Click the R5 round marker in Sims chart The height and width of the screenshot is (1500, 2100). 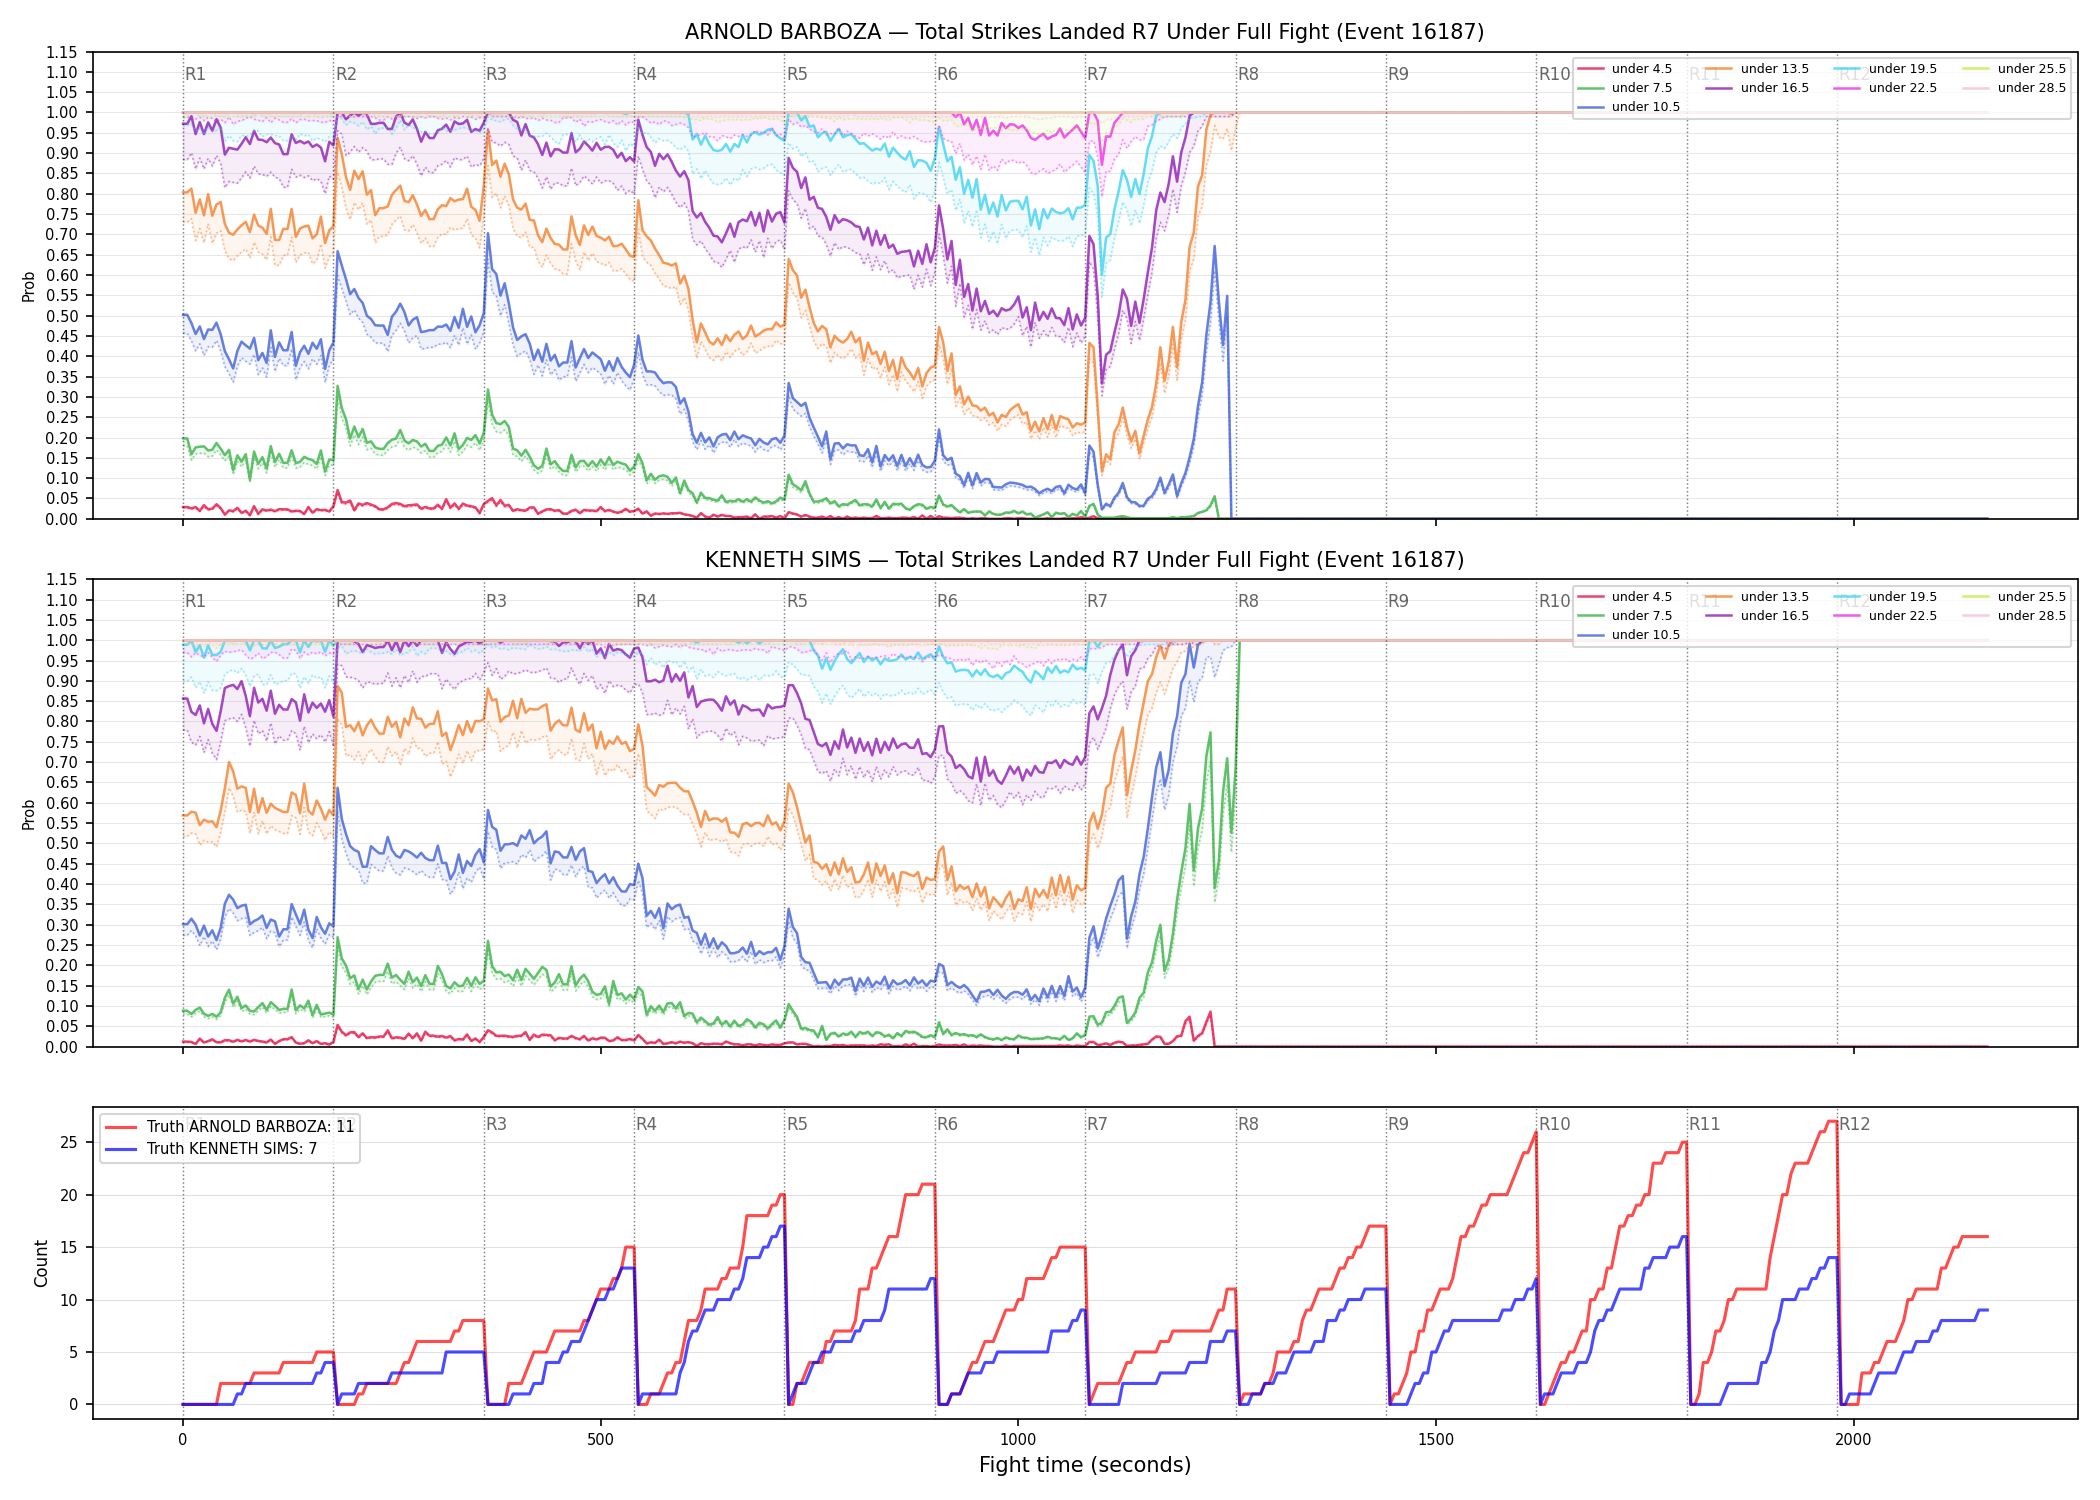(797, 601)
